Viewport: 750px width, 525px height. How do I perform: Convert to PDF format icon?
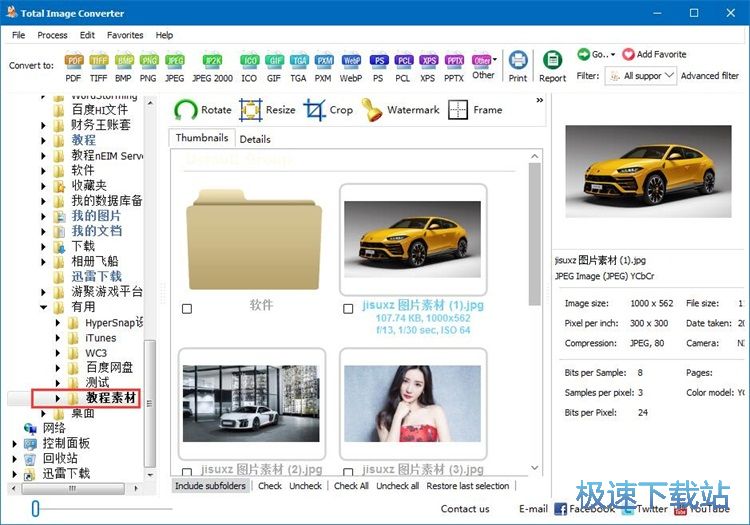(x=73, y=66)
